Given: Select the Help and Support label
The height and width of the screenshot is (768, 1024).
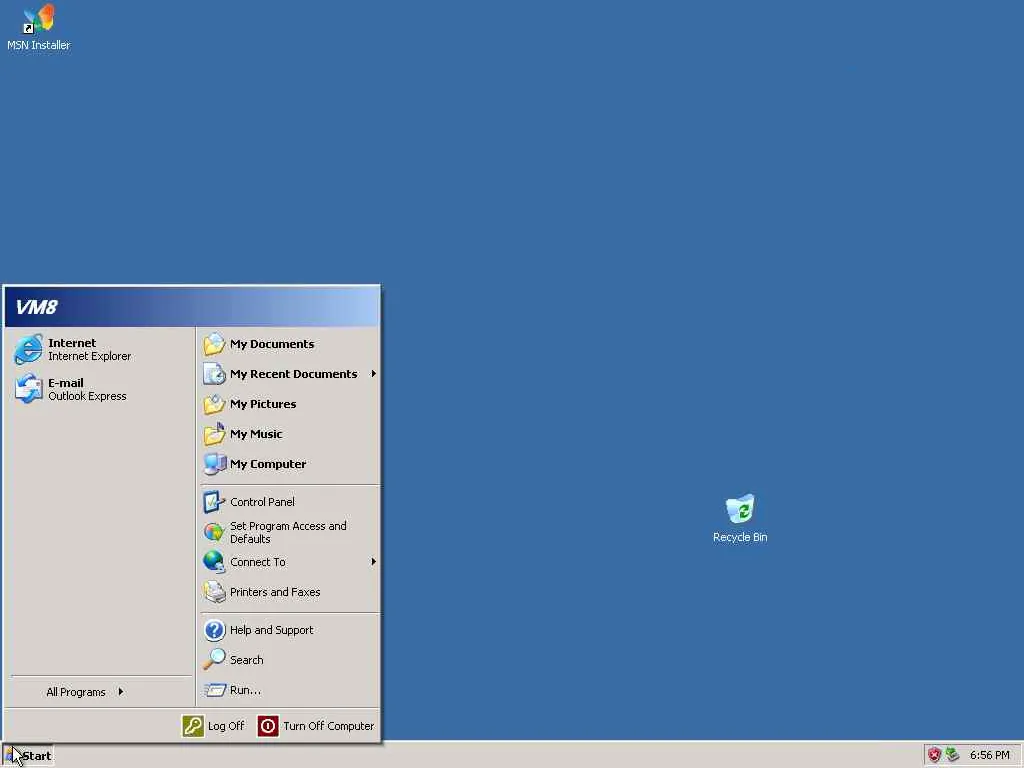Looking at the screenshot, I should 272,630.
